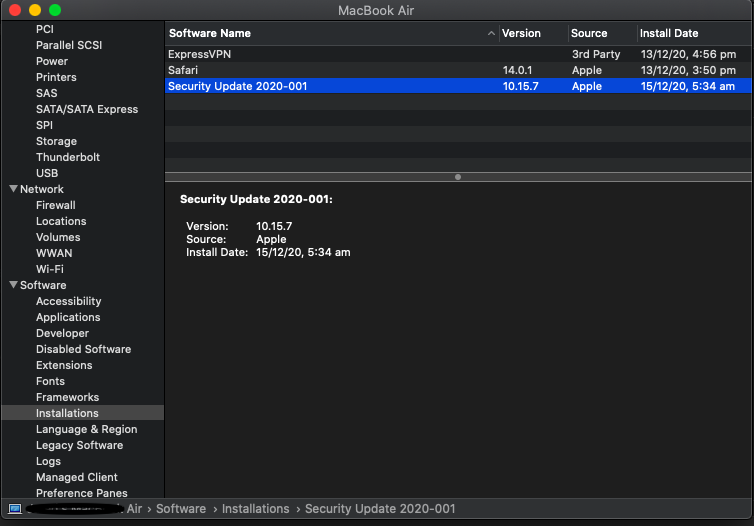
Task: Open Extensions under Software
Action: pyautogui.click(x=64, y=365)
